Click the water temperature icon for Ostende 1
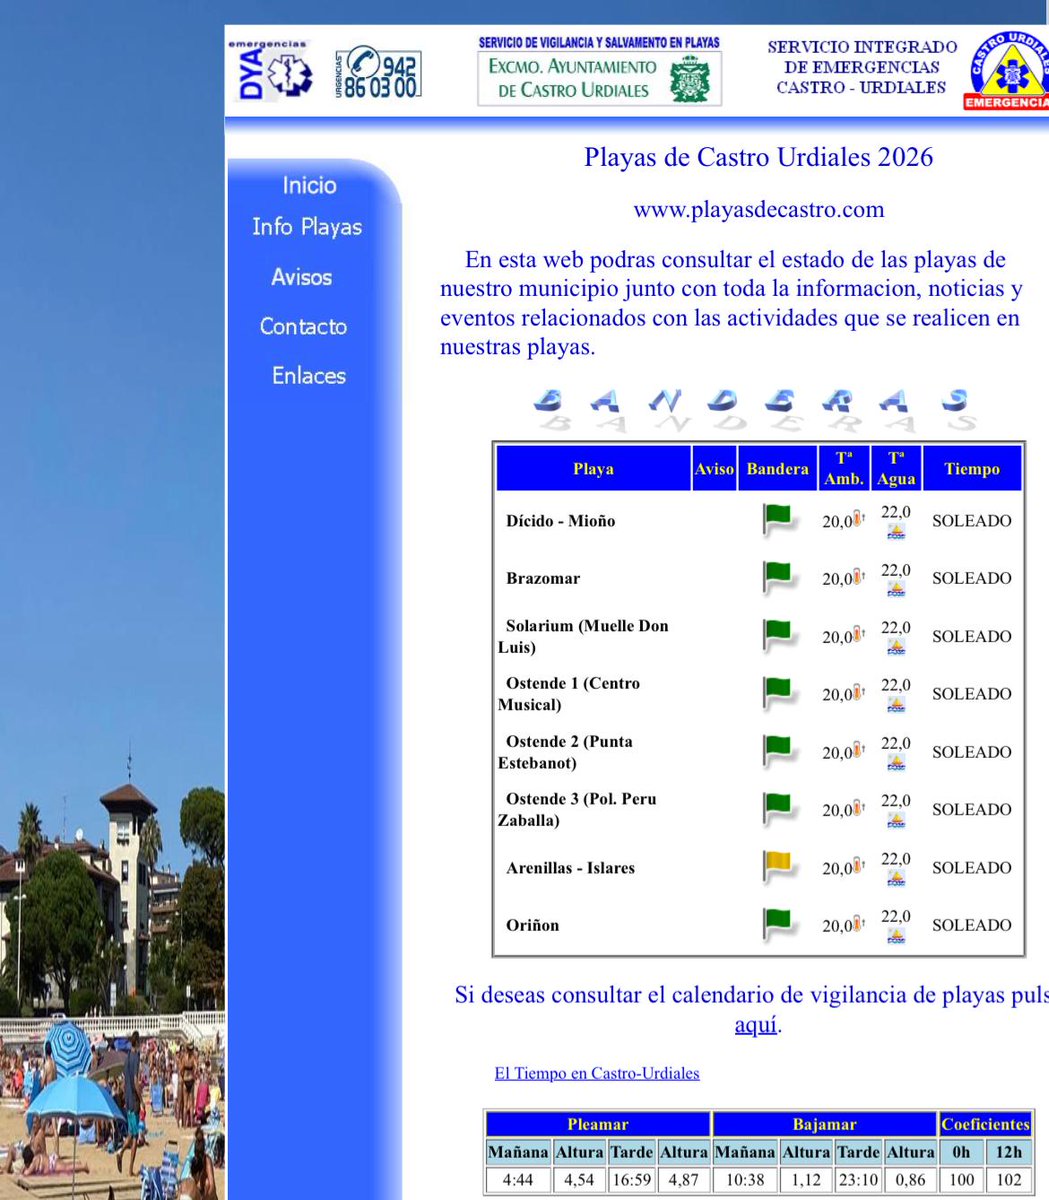 coord(896,705)
